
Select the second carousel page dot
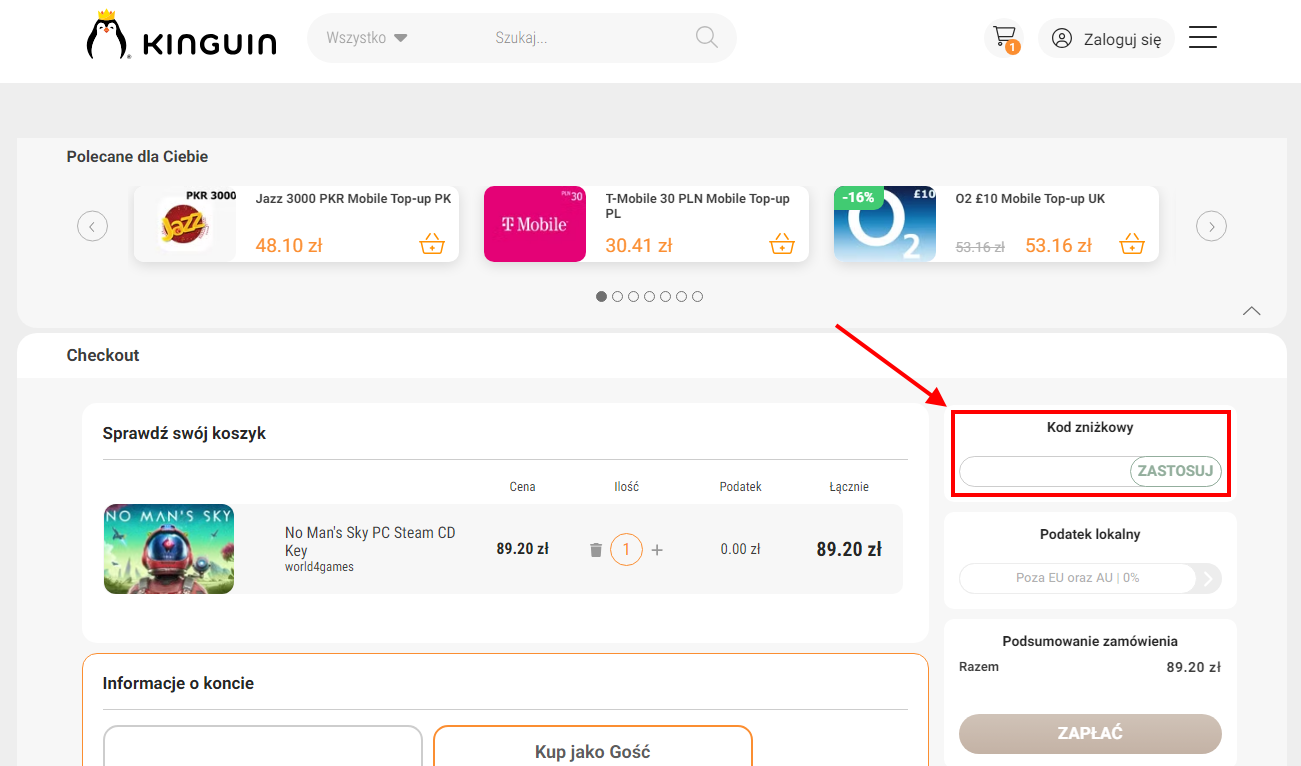617,297
